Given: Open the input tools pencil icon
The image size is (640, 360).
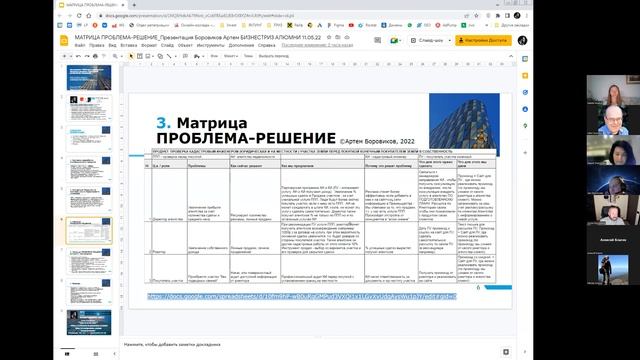Looking at the screenshot, I should tap(197, 56).
